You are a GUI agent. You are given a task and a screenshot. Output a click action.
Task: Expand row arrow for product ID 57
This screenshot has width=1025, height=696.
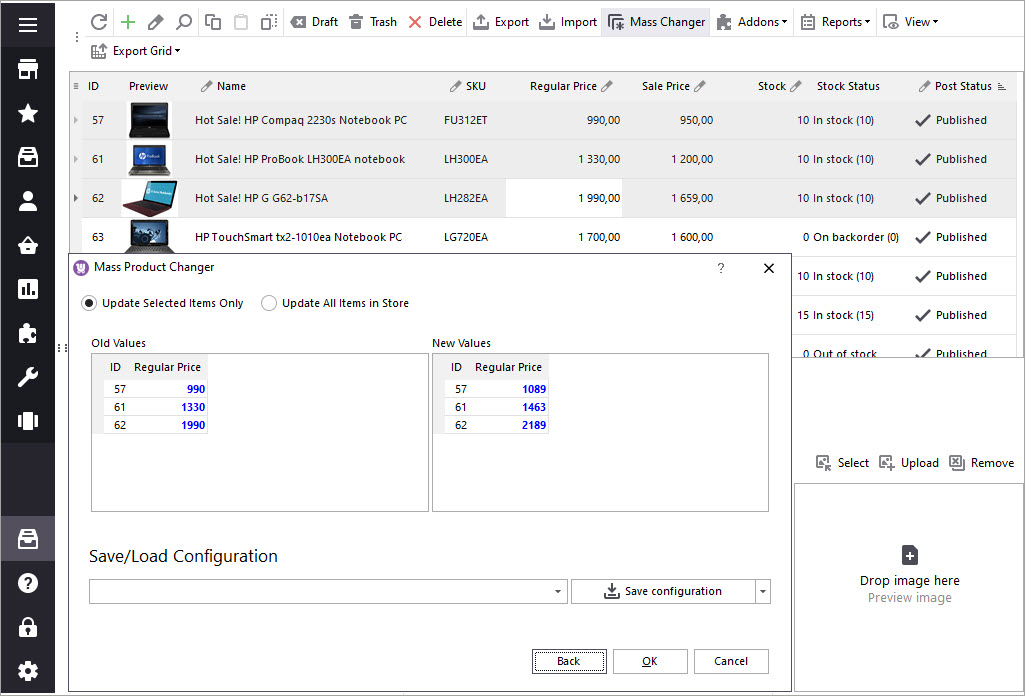(x=76, y=120)
